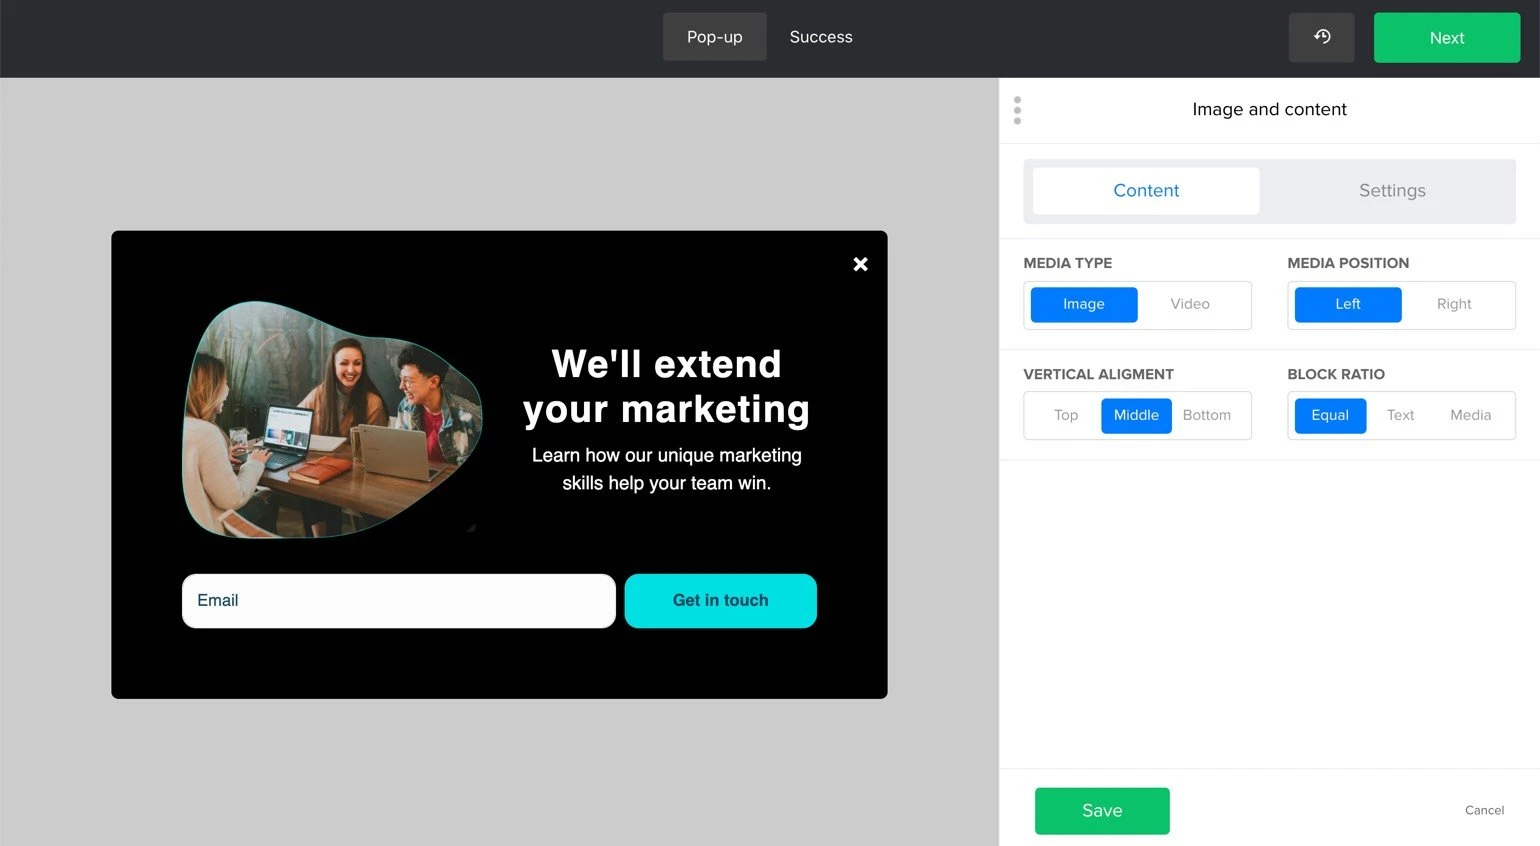Click the green Next button

click(x=1446, y=38)
